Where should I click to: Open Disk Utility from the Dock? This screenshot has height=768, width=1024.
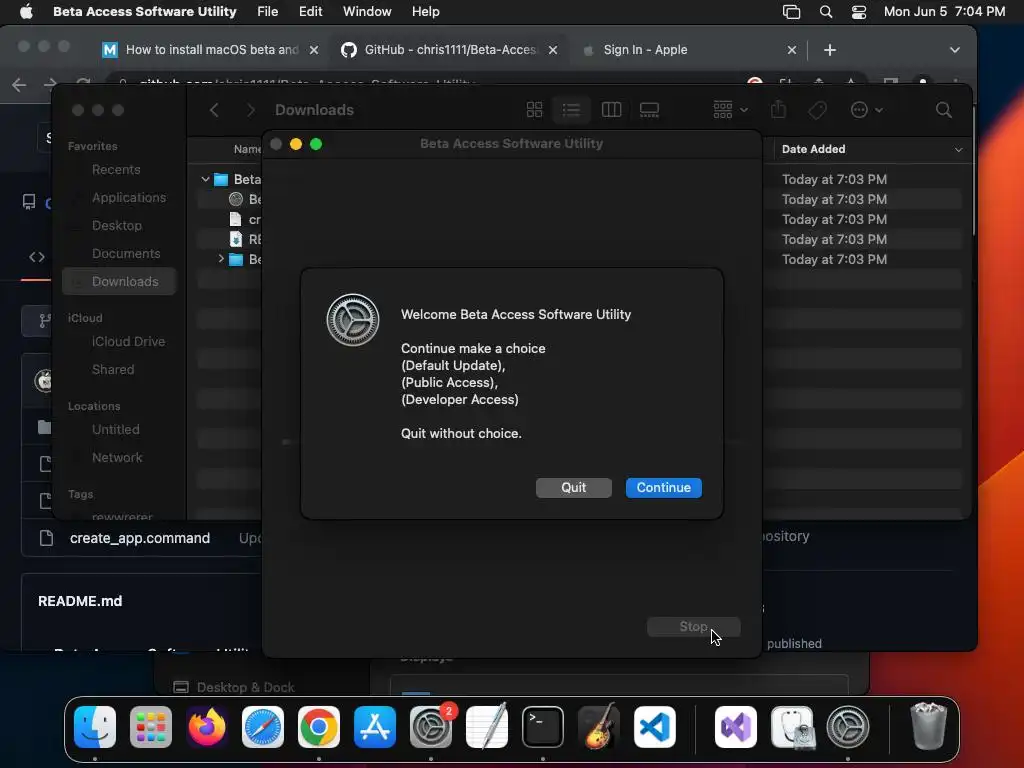coord(792,727)
